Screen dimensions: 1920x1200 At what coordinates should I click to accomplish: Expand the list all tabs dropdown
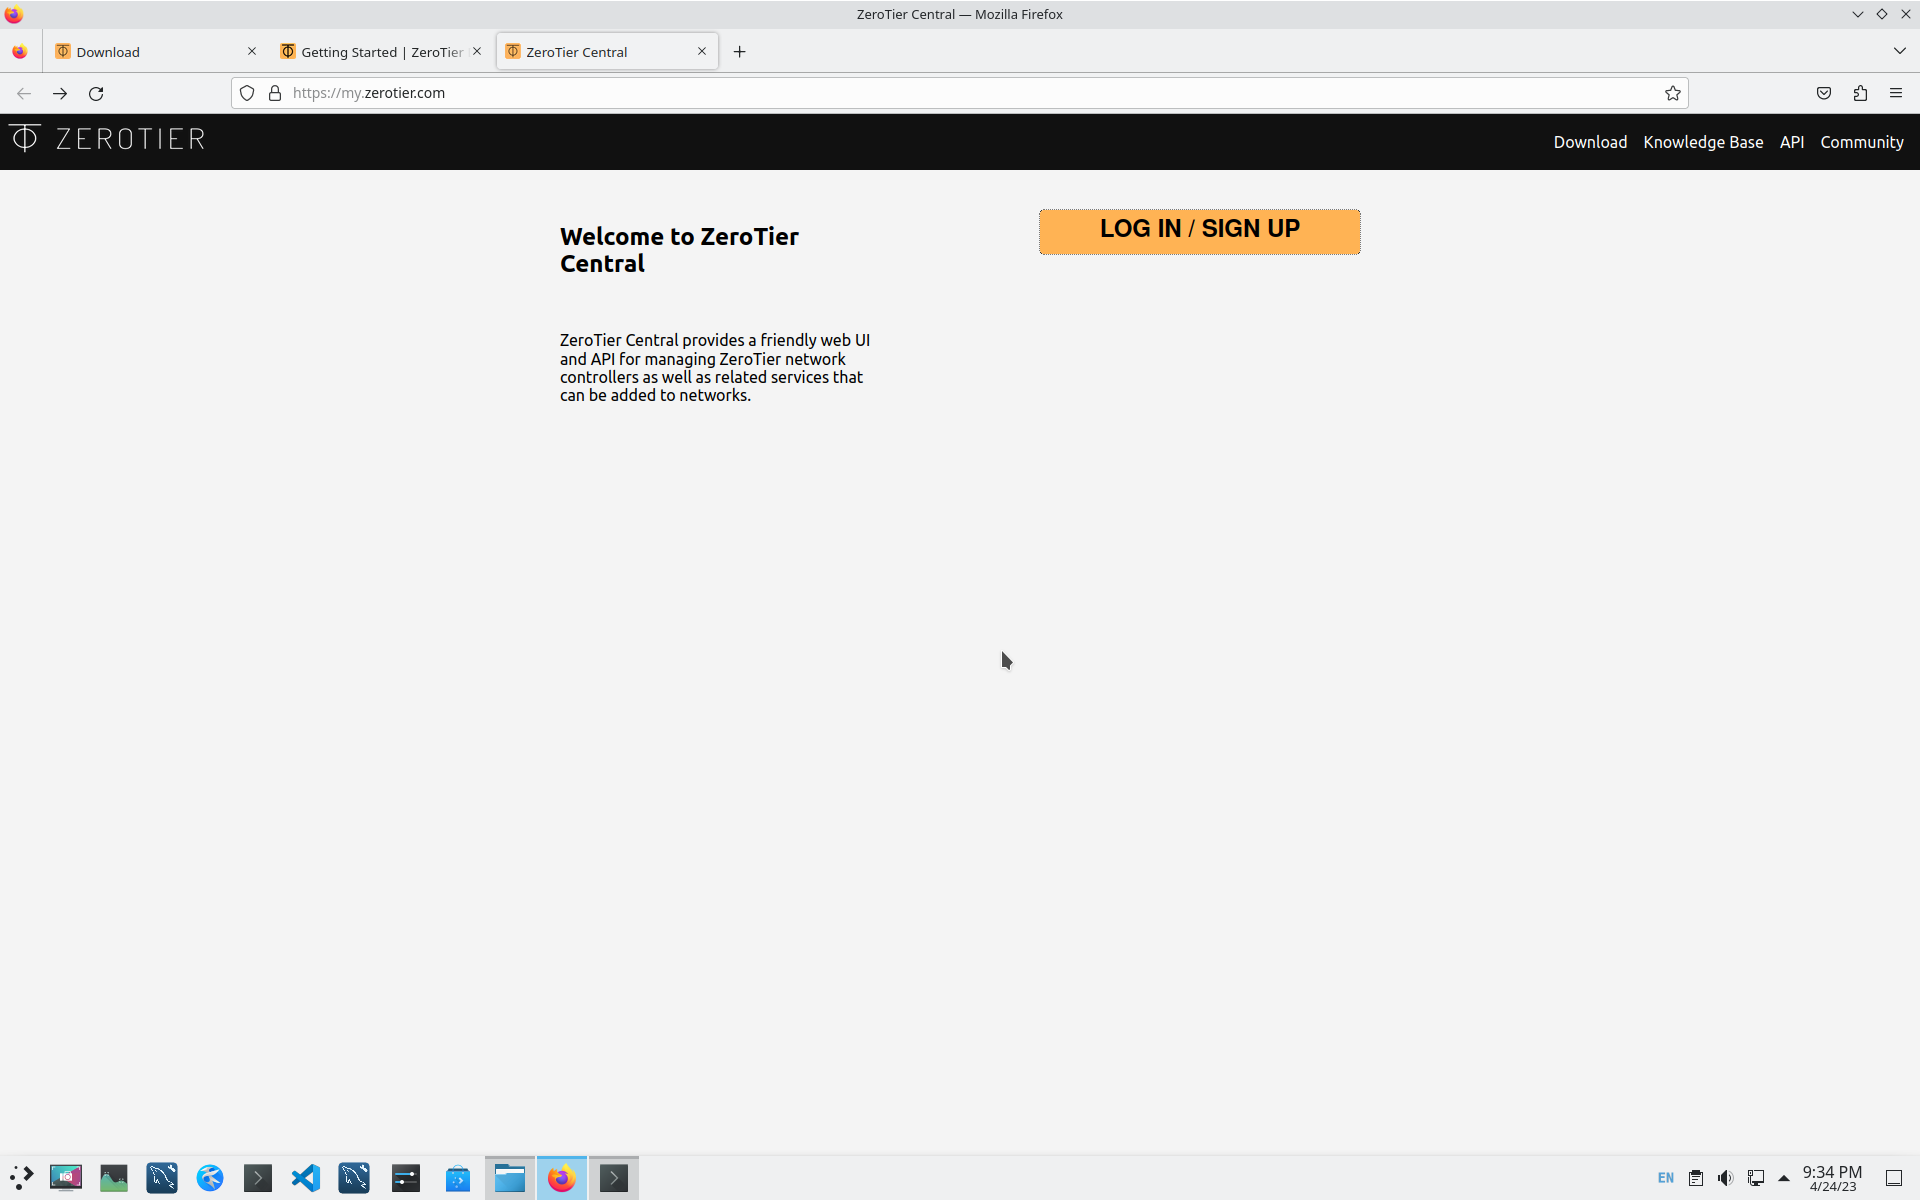[x=1899, y=51]
